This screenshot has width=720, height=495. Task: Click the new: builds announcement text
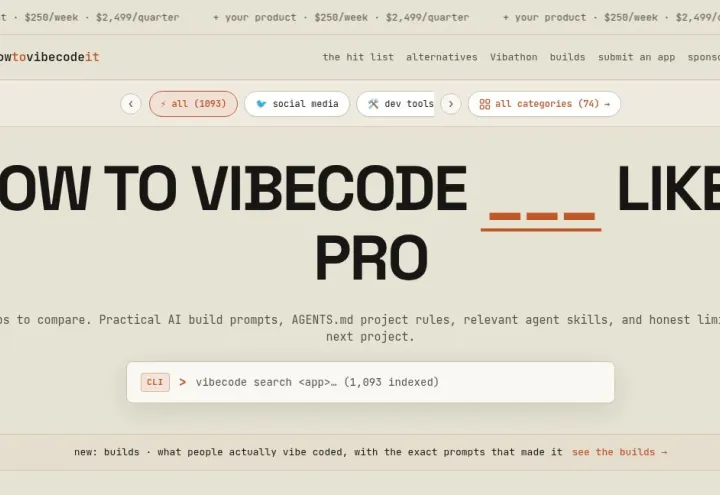tap(318, 452)
